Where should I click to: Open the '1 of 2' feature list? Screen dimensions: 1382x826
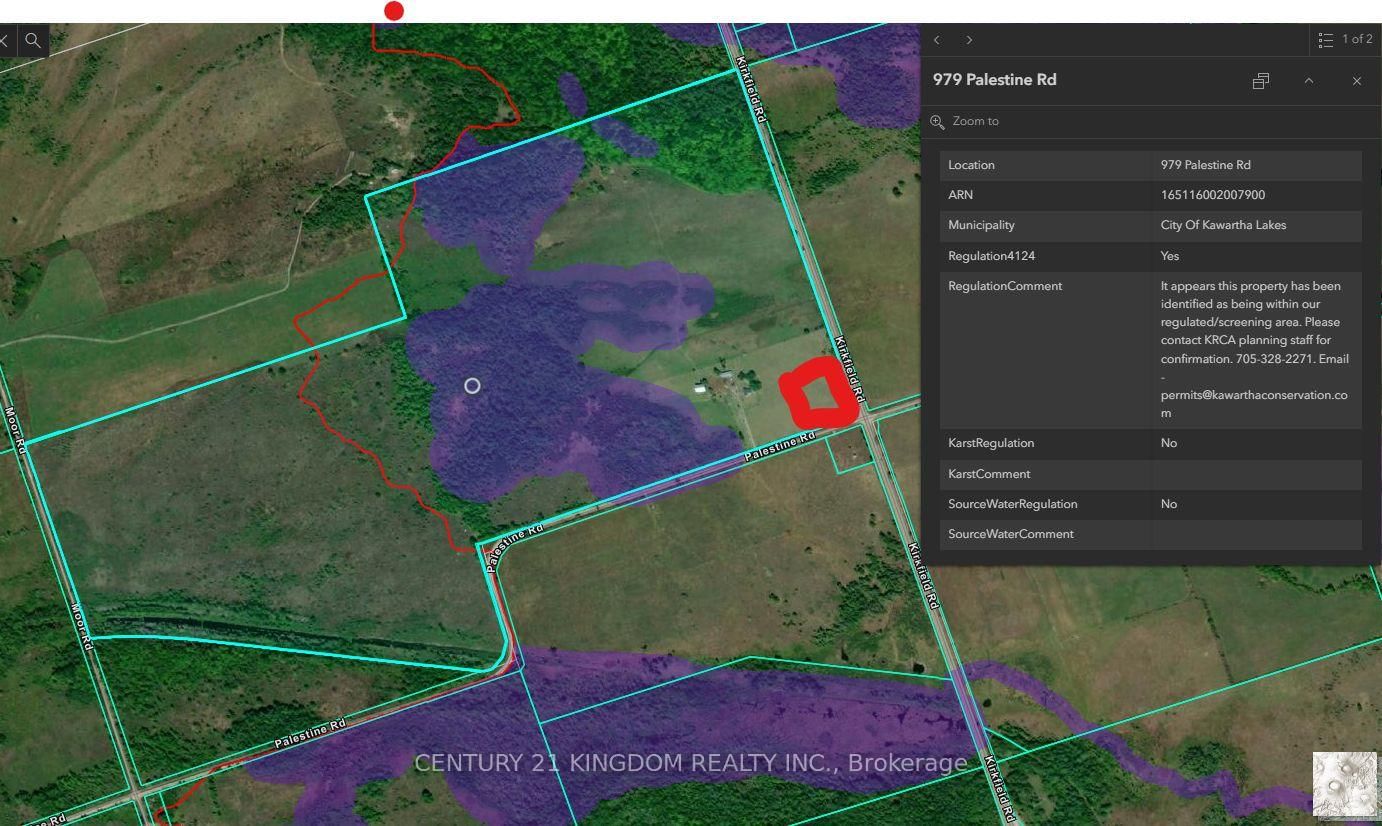point(1345,40)
